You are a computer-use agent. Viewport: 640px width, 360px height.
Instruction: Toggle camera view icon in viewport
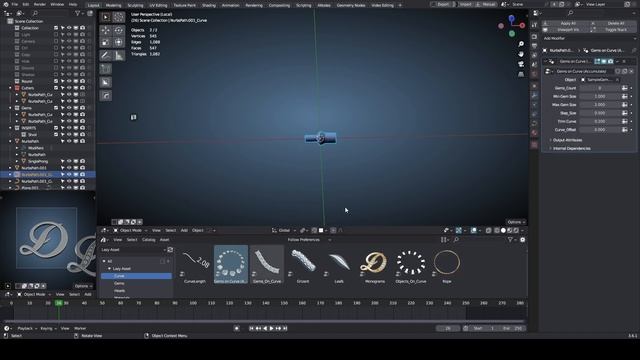pyautogui.click(x=521, y=64)
